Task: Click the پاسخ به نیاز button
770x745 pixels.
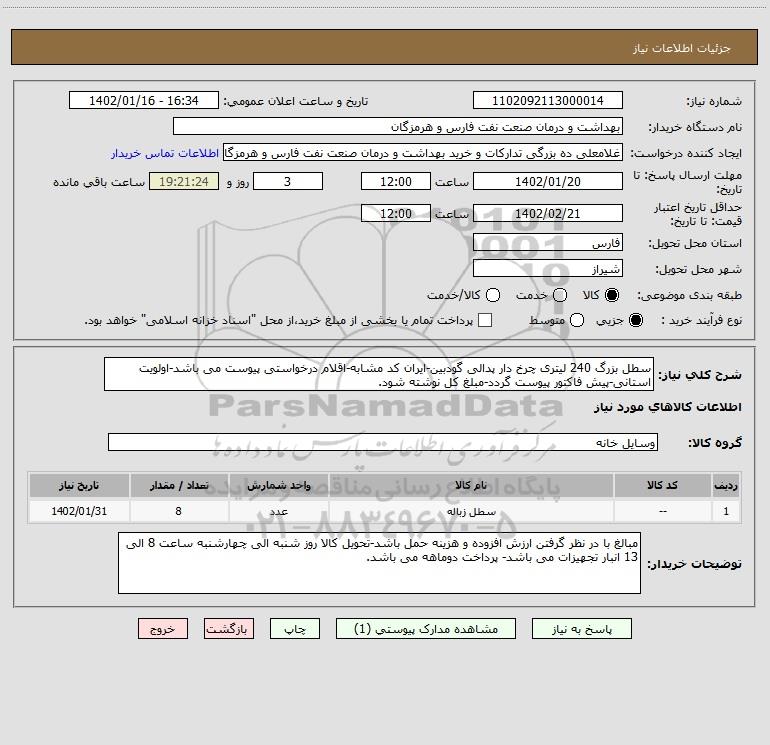Action: (582, 629)
